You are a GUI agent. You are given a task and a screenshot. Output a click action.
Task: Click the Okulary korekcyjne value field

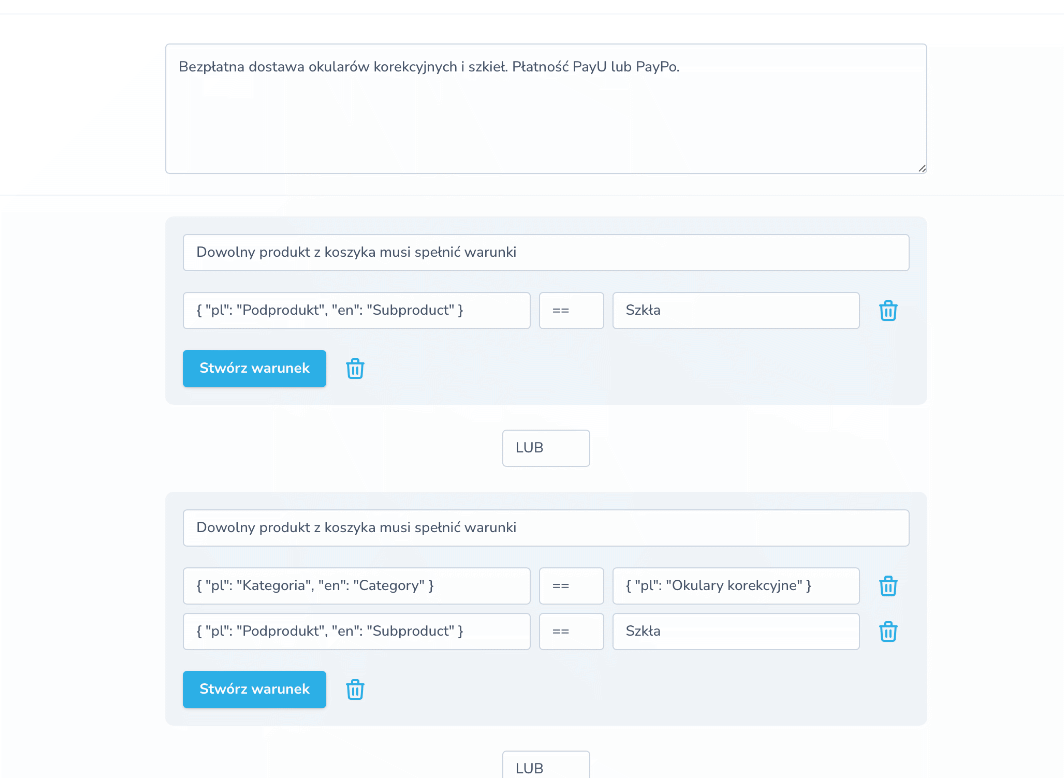tap(735, 586)
